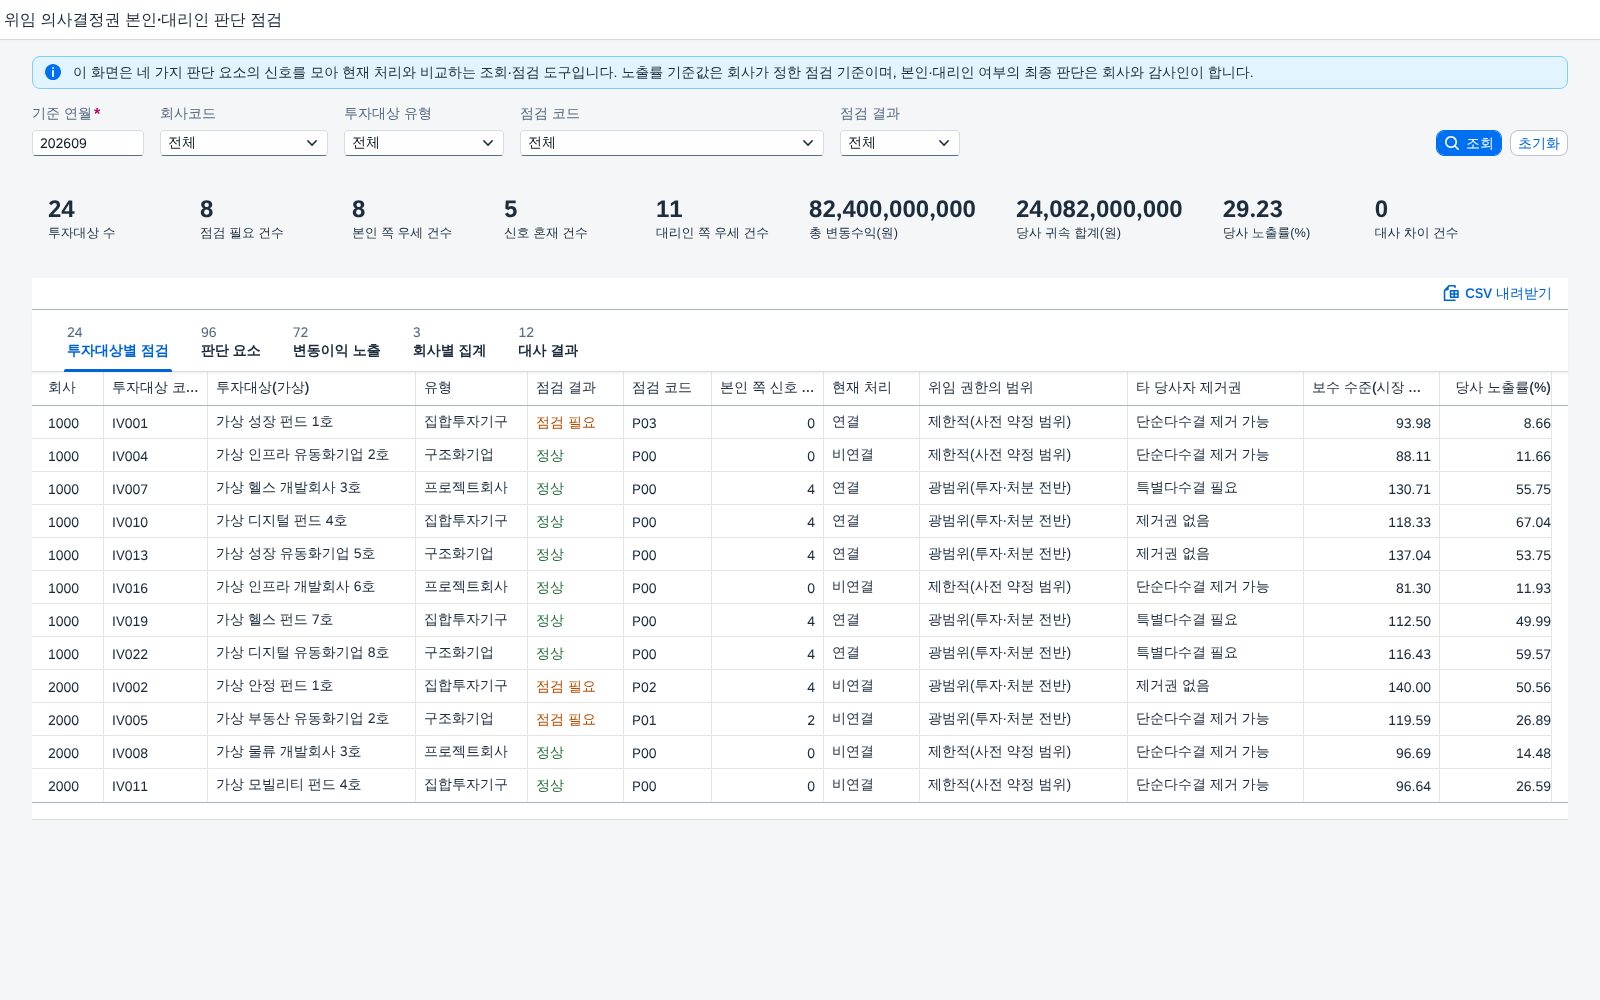Click 제거권 없음 in IV013 row
The width and height of the screenshot is (1600, 1000).
point(1172,554)
